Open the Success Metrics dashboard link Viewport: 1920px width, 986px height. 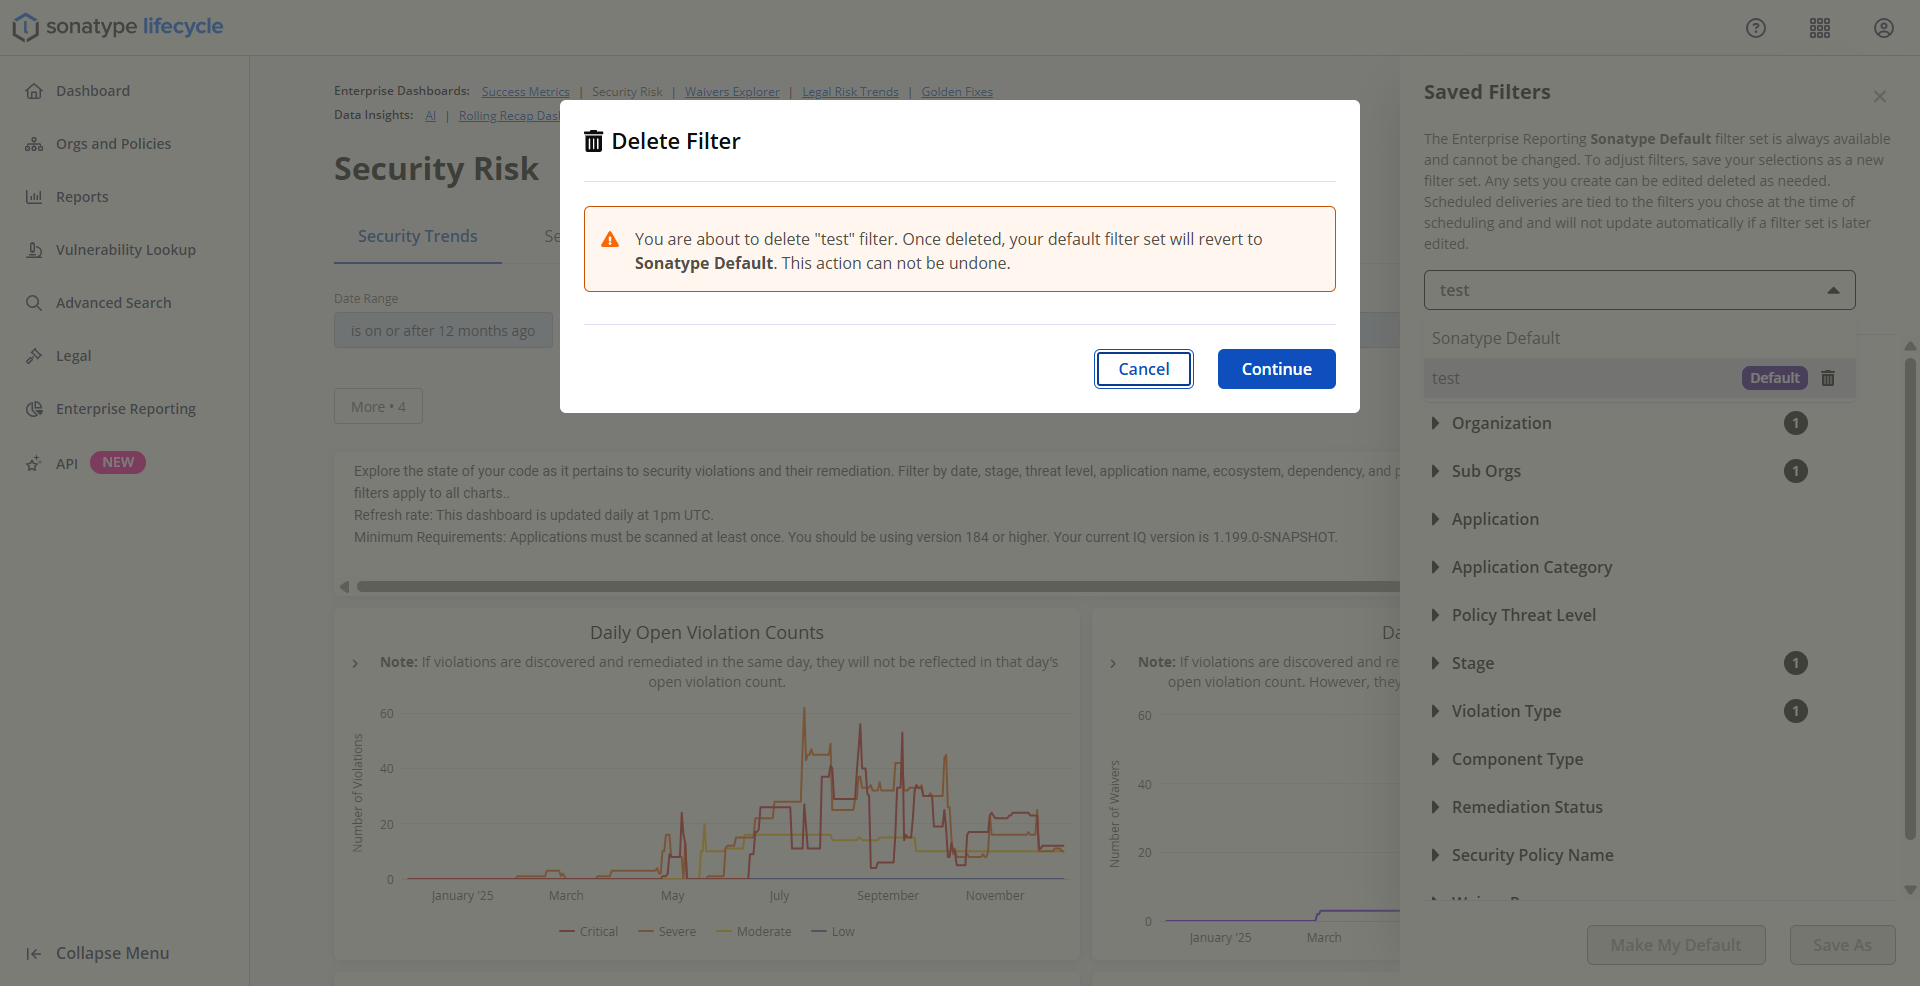point(526,92)
